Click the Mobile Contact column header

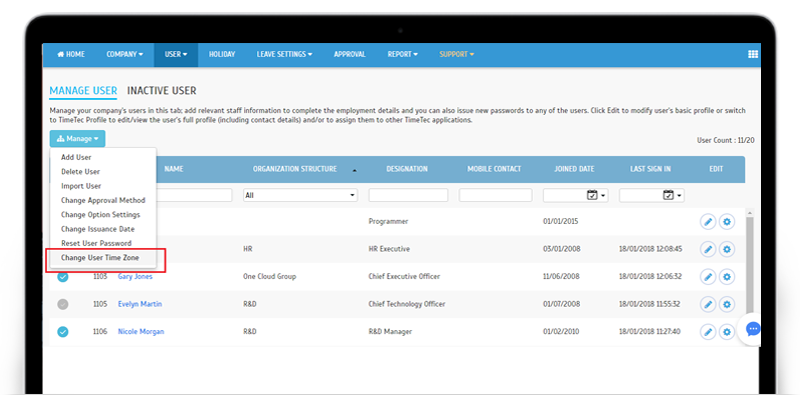494,169
